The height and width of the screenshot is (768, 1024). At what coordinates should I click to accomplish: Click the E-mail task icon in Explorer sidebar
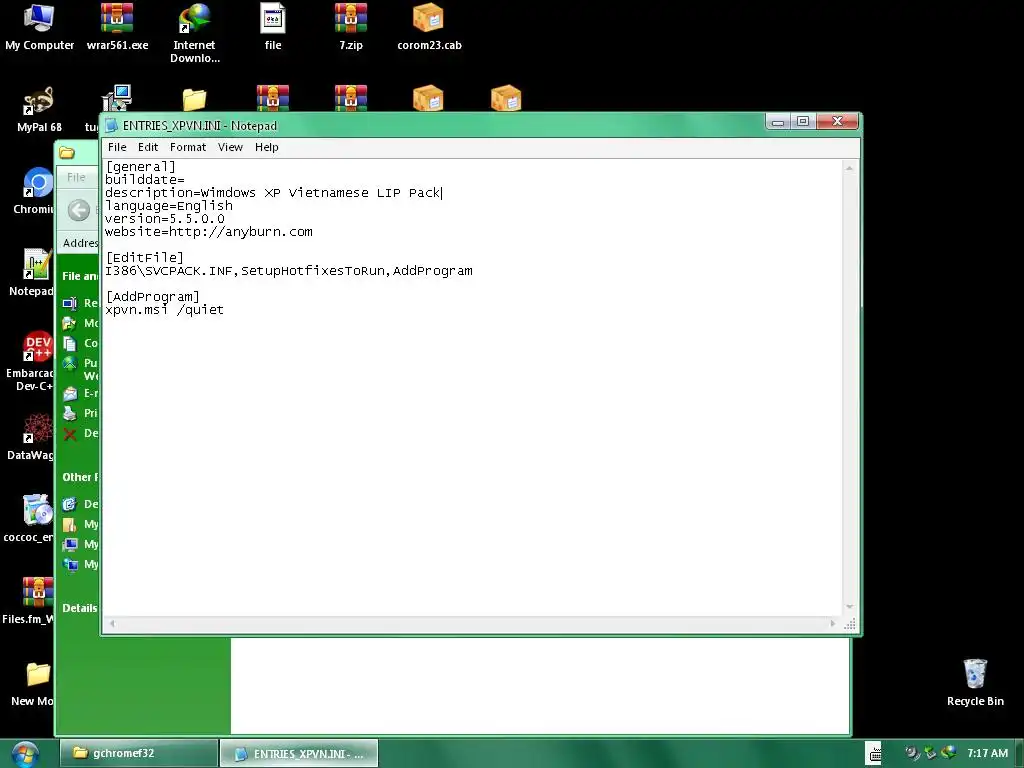70,394
